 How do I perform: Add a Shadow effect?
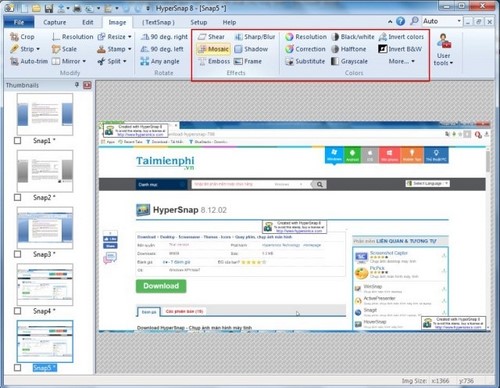tap(251, 49)
